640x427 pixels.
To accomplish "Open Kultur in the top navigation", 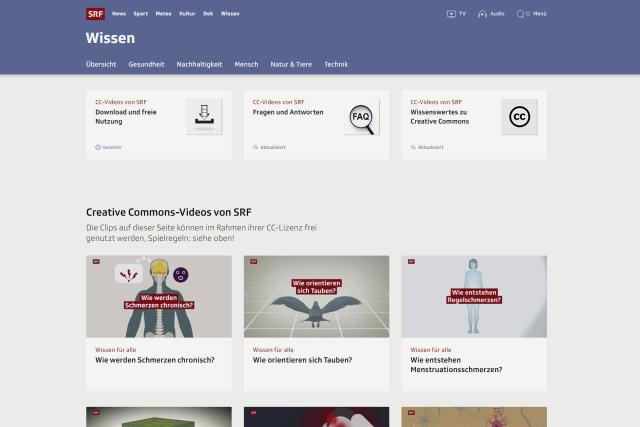I will tap(187, 14).
